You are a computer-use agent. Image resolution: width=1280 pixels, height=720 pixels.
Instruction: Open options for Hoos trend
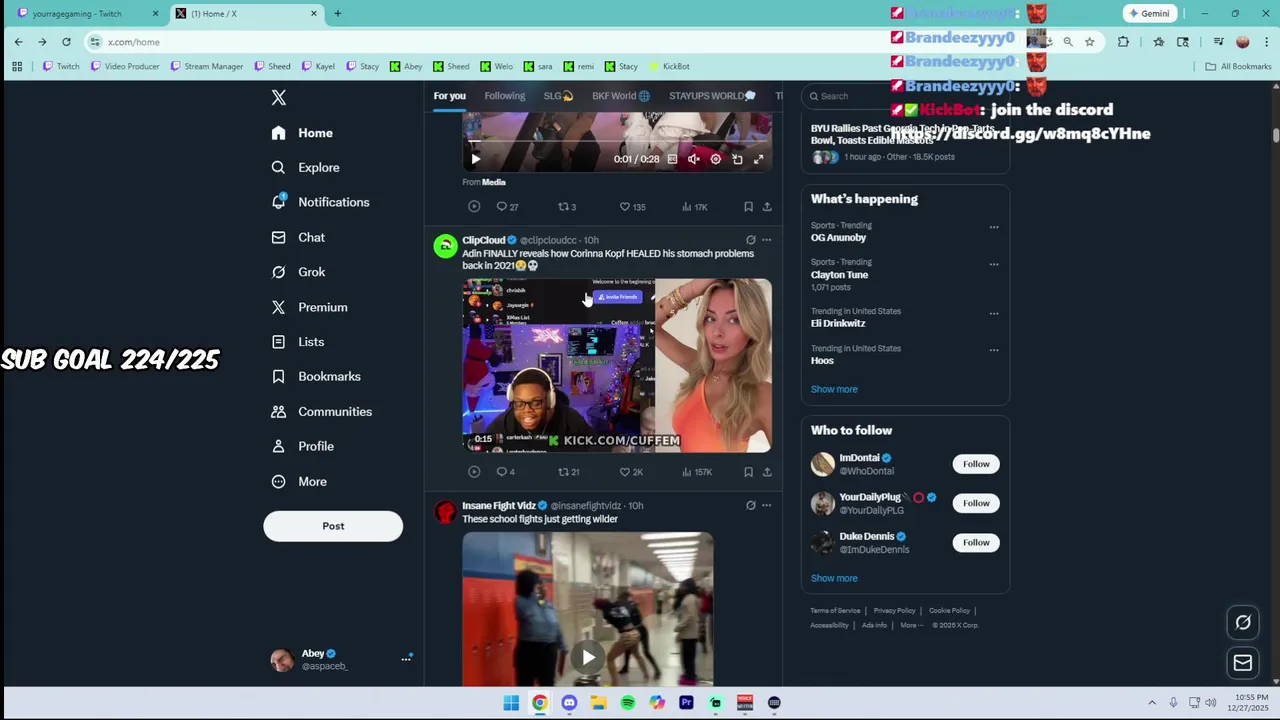(x=994, y=350)
